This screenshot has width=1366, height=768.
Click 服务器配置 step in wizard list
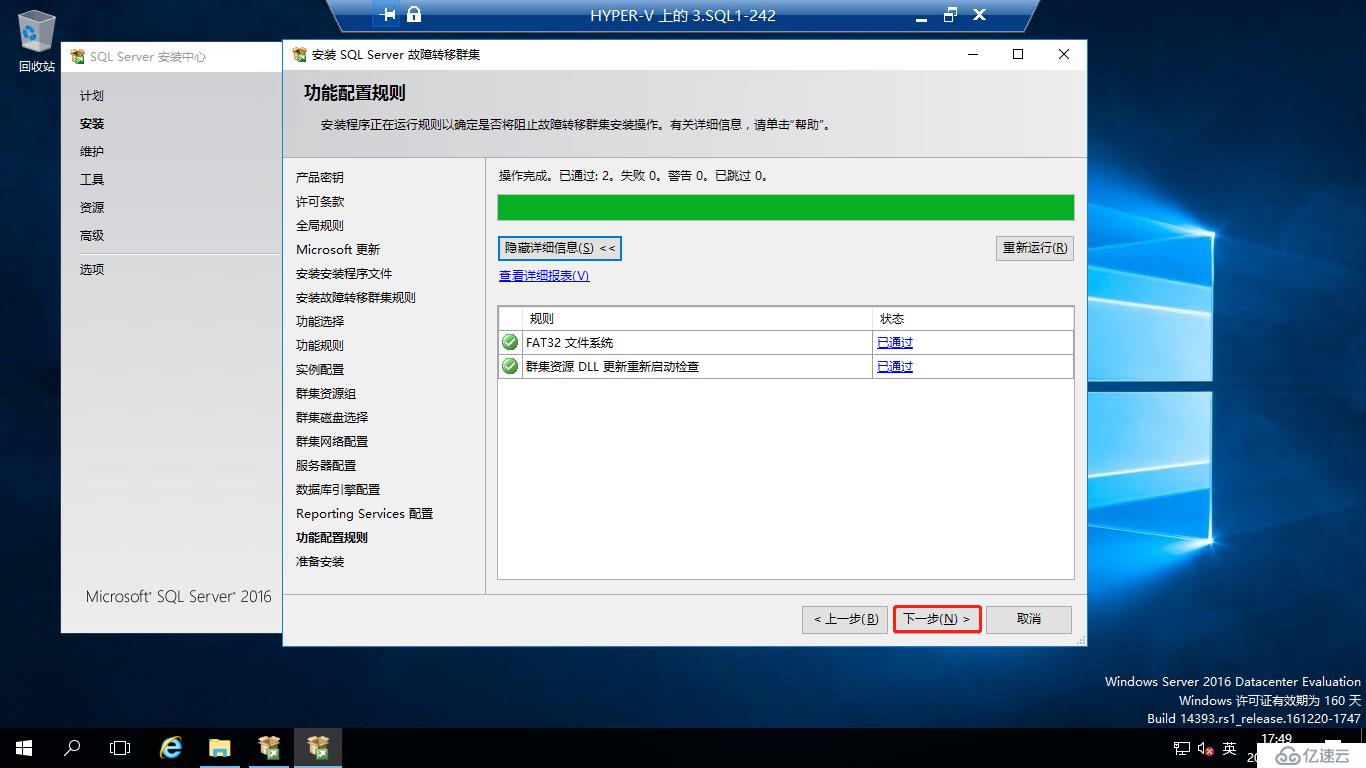coord(326,466)
